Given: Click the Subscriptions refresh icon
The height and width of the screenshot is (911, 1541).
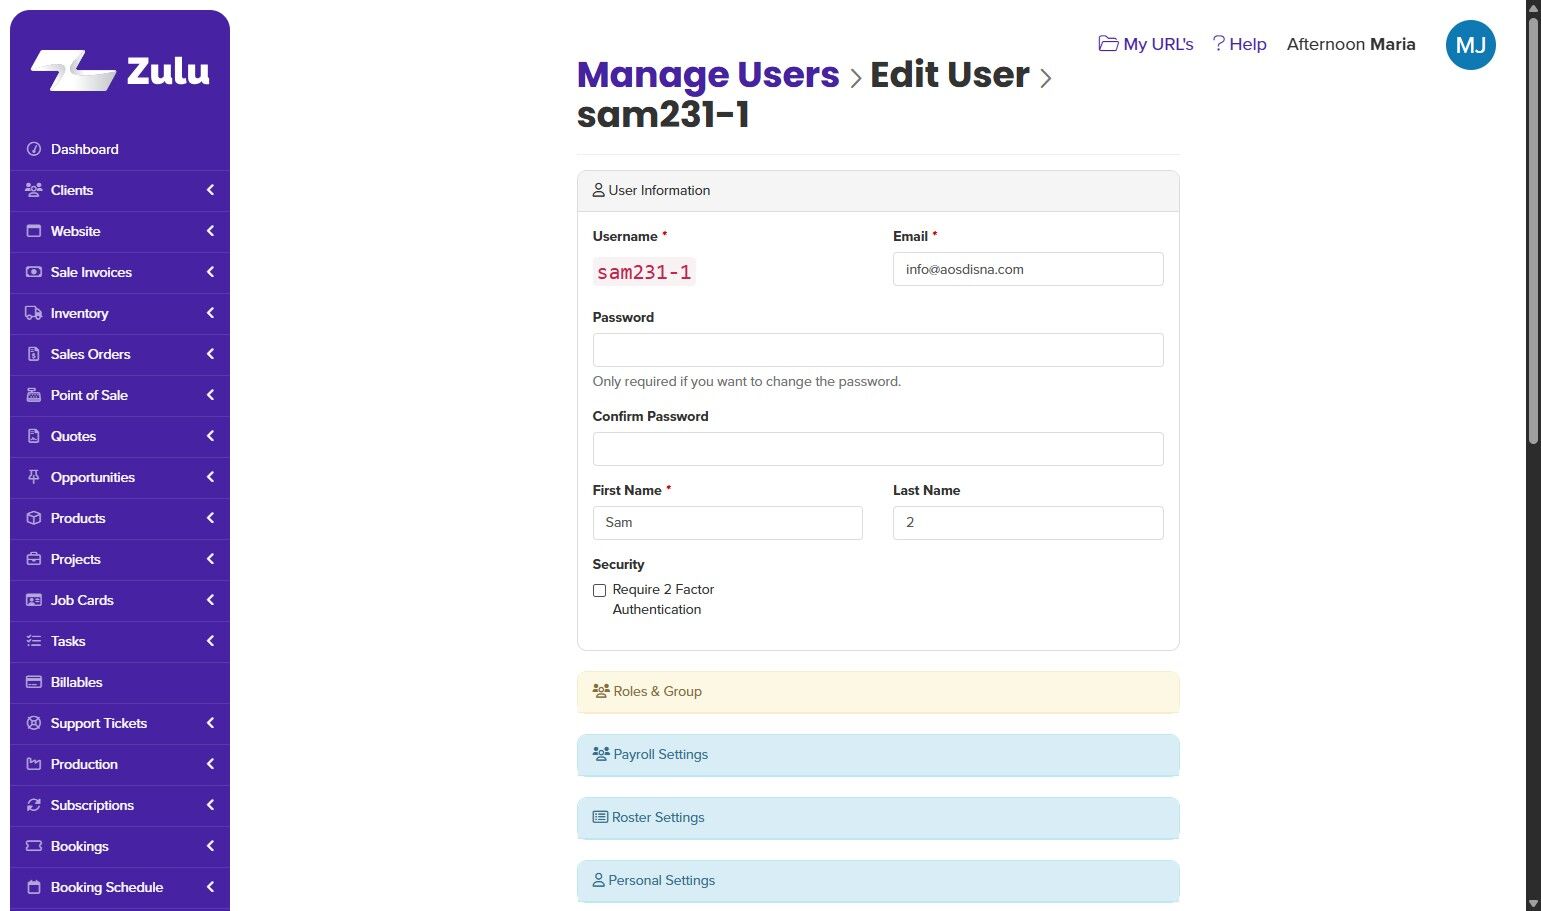Looking at the screenshot, I should [x=33, y=805].
